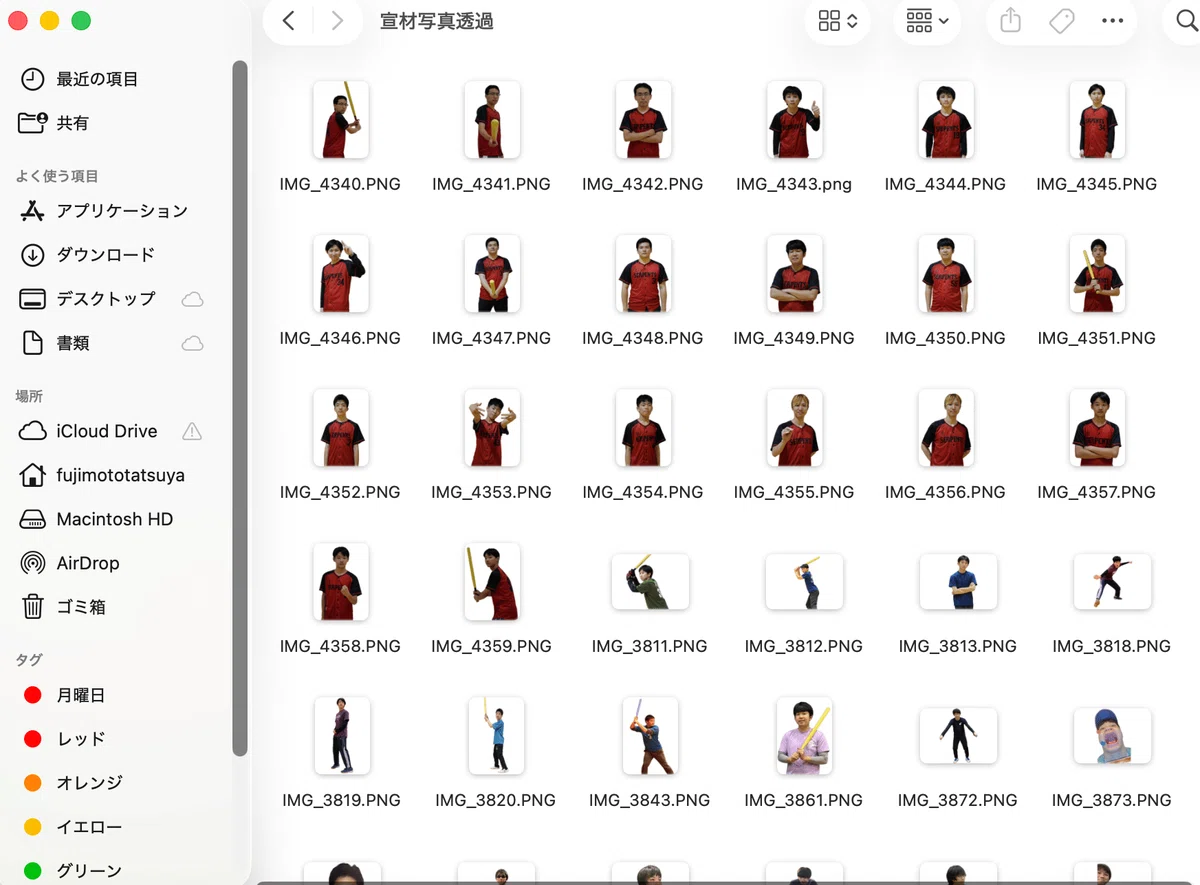Click the 宣材写真透過 folder title
The height and width of the screenshot is (885, 1200).
coord(437,21)
